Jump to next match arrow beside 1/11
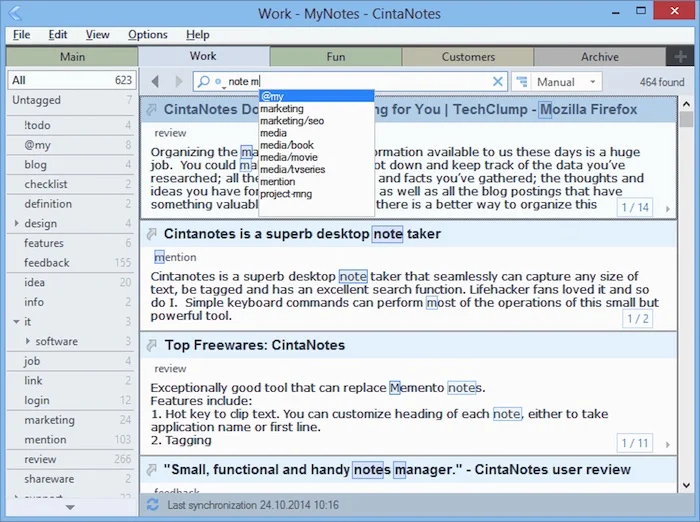This screenshot has height=522, width=700. coord(667,444)
